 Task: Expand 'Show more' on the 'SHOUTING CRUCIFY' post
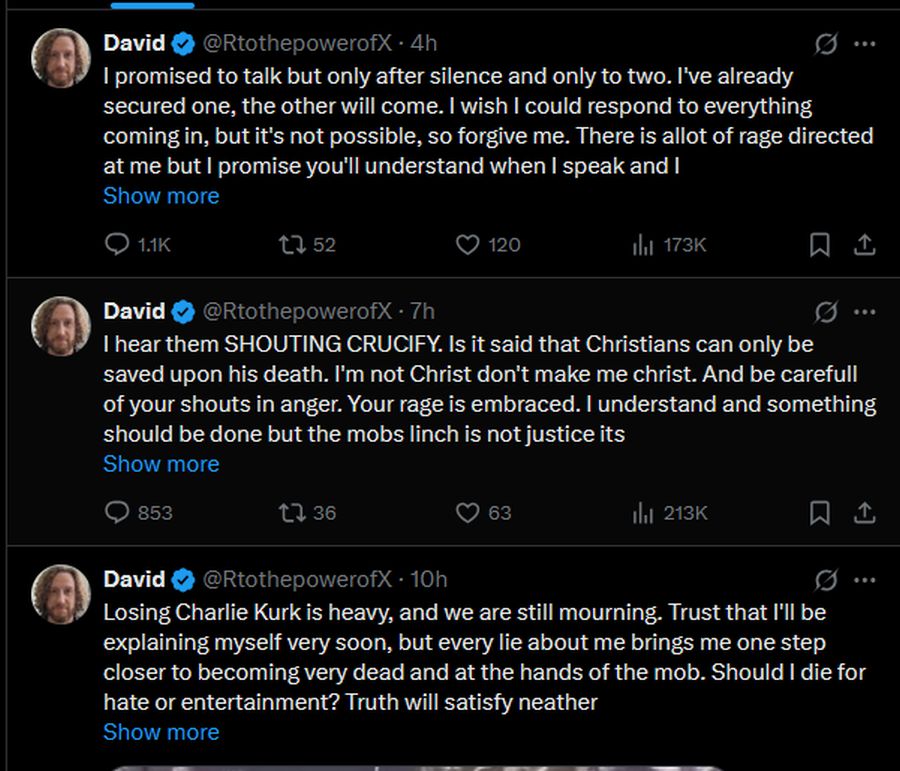click(x=161, y=464)
